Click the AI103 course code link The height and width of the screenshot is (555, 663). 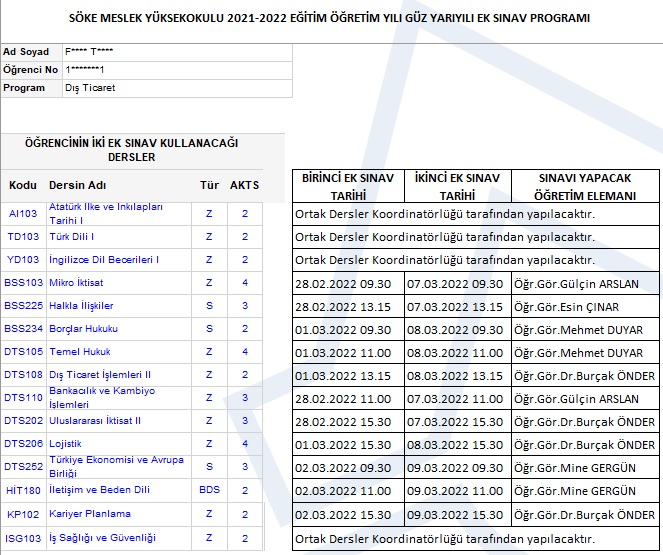tap(22, 213)
